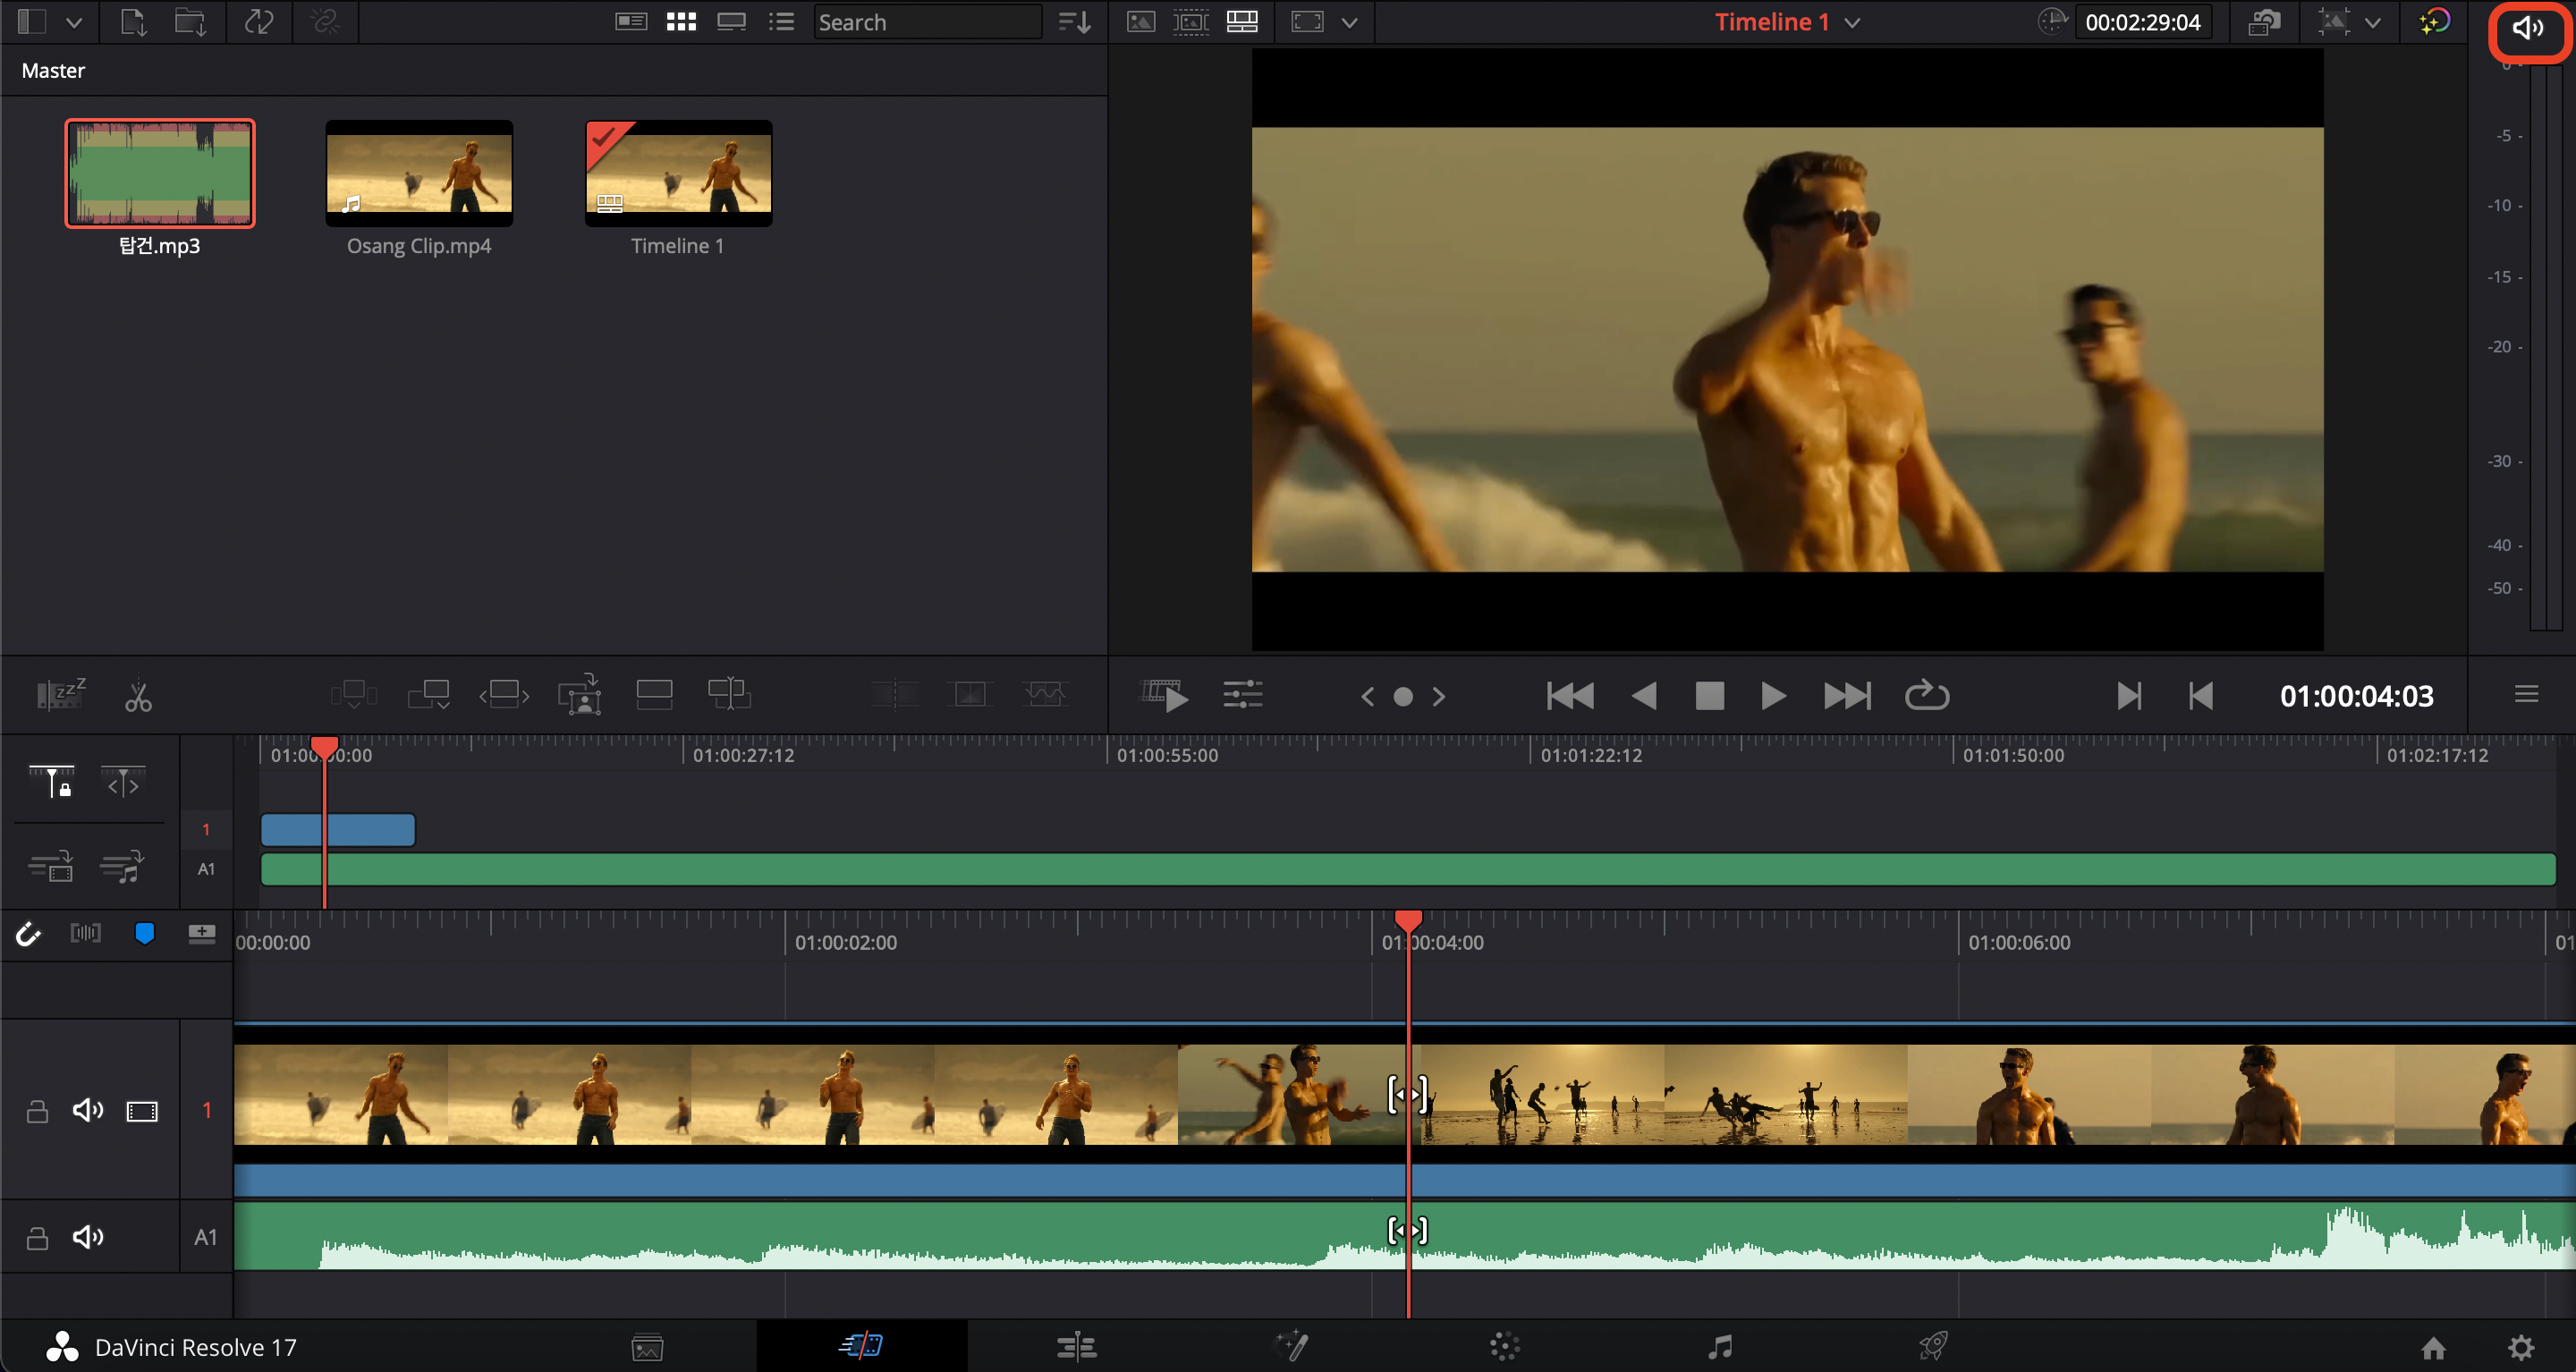Viewport: 2576px width, 1372px height.
Task: Click the Fast Review icon
Action: point(1165,695)
